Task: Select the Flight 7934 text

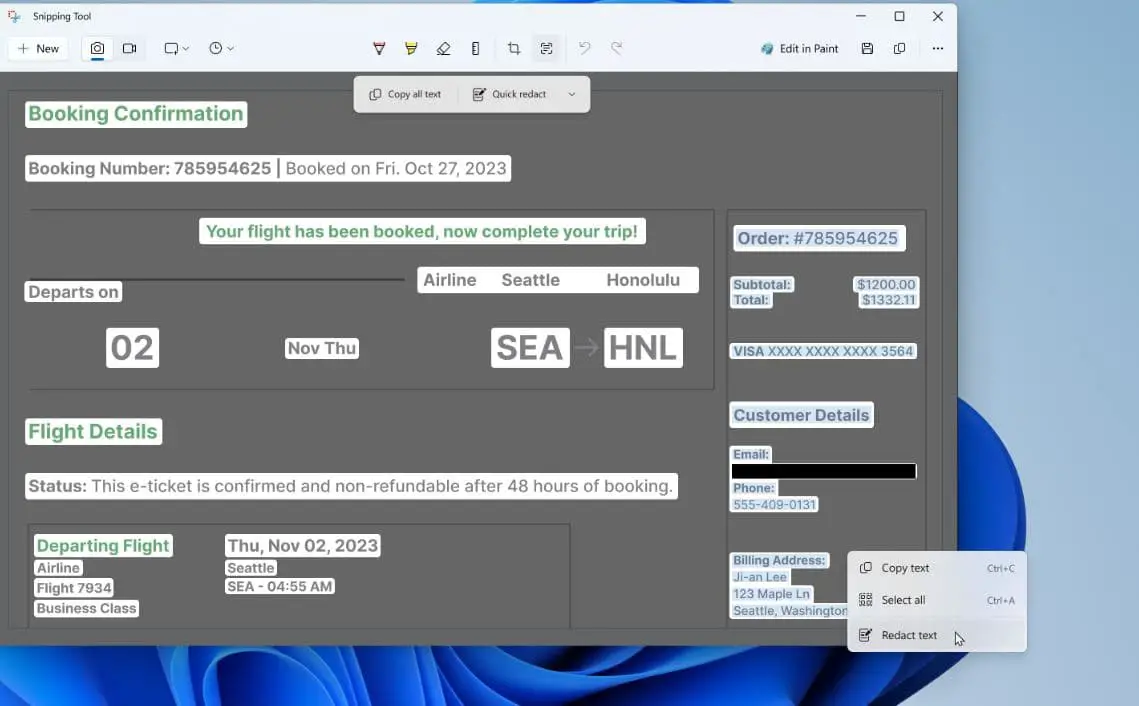Action: [x=74, y=588]
